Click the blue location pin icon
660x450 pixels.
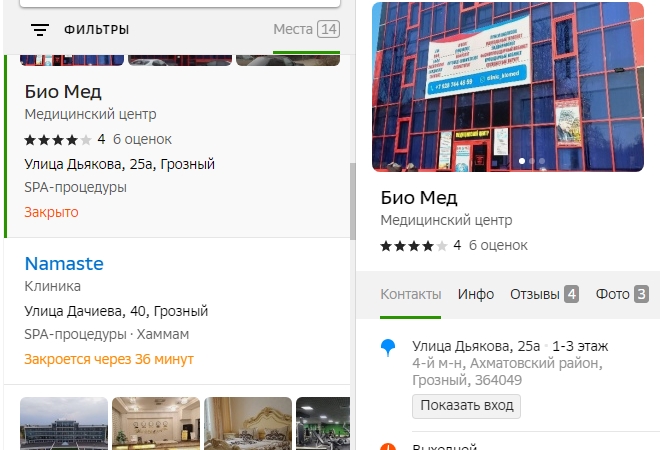(388, 348)
